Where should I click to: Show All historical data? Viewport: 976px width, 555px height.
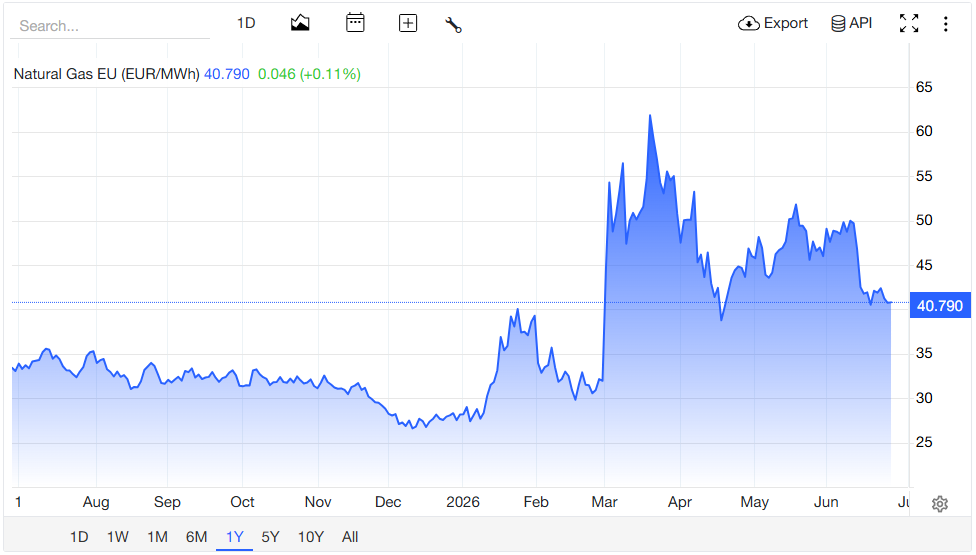coord(350,536)
